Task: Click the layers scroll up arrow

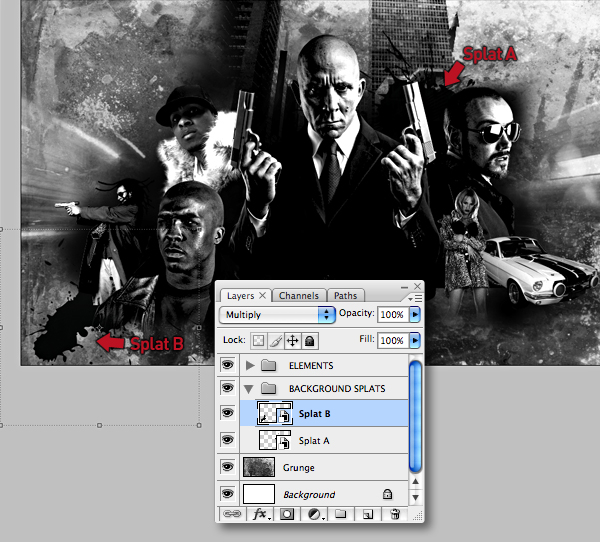Action: point(416,482)
